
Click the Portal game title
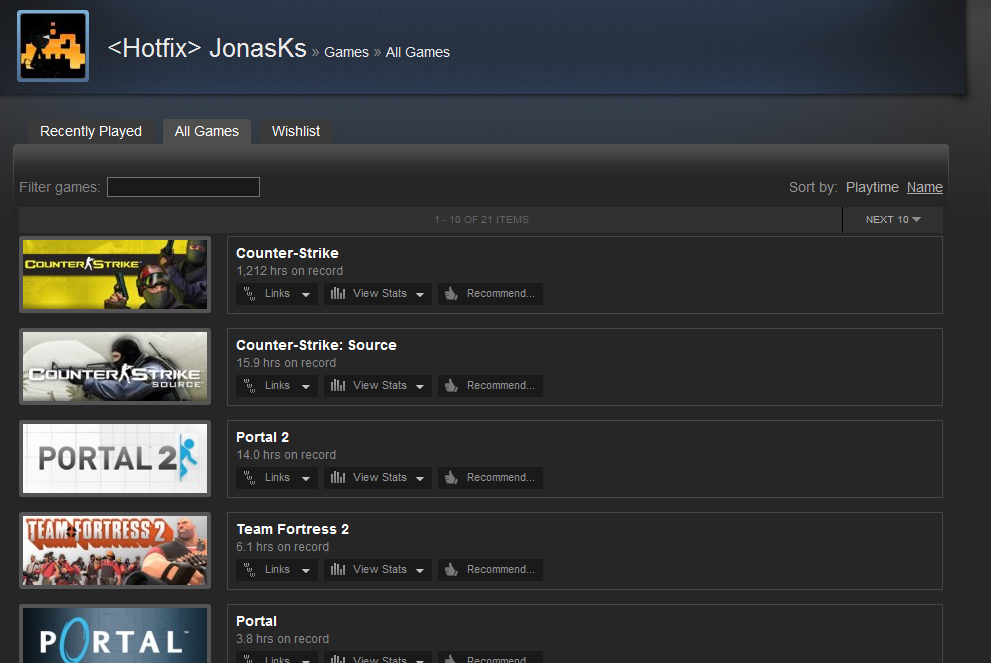click(x=257, y=621)
